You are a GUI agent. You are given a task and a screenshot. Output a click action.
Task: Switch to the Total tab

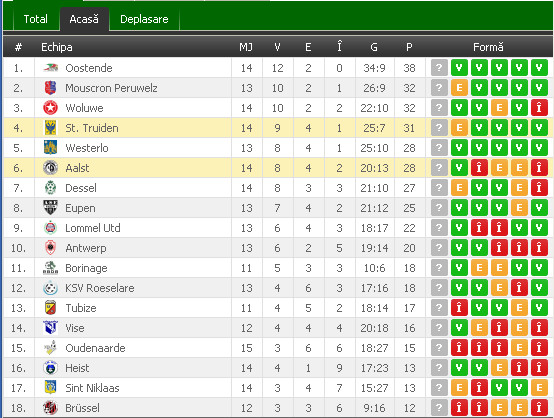35,19
